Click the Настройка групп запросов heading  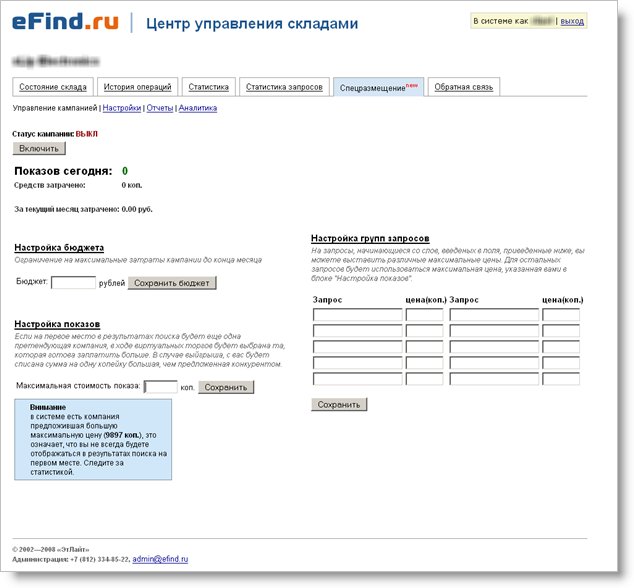pyautogui.click(x=370, y=238)
